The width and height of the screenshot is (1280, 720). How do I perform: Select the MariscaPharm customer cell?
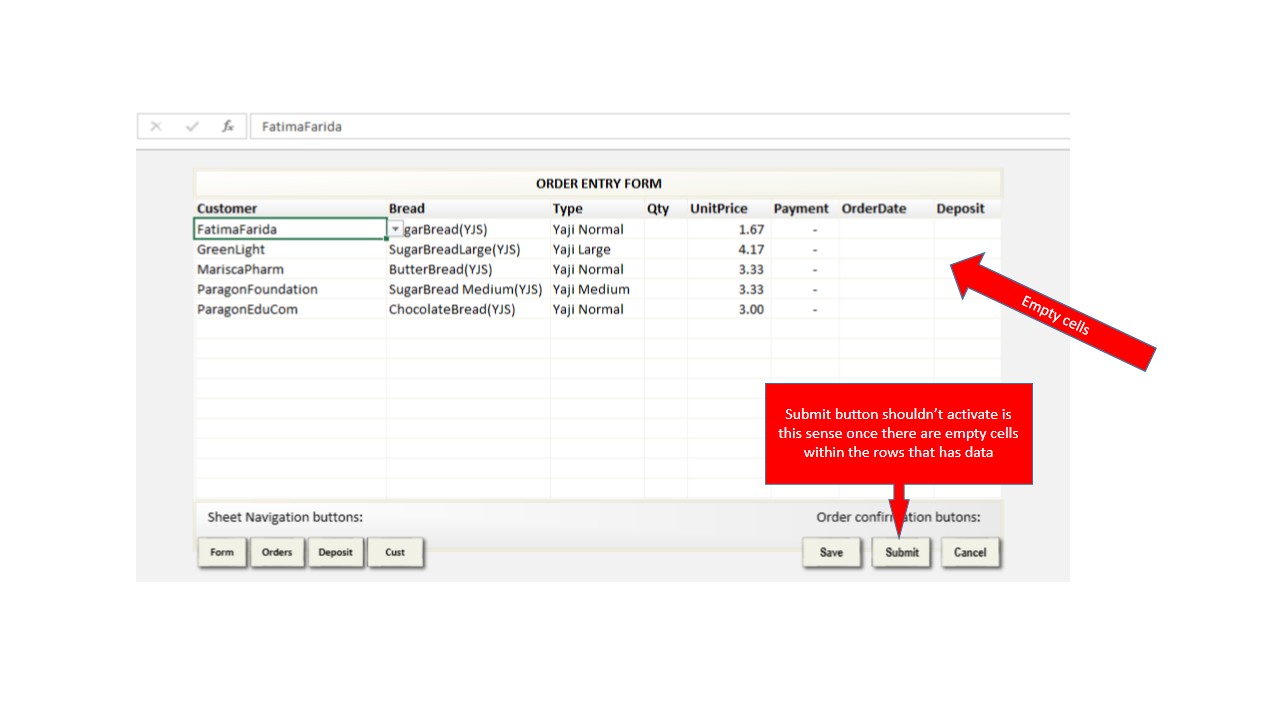coord(290,269)
